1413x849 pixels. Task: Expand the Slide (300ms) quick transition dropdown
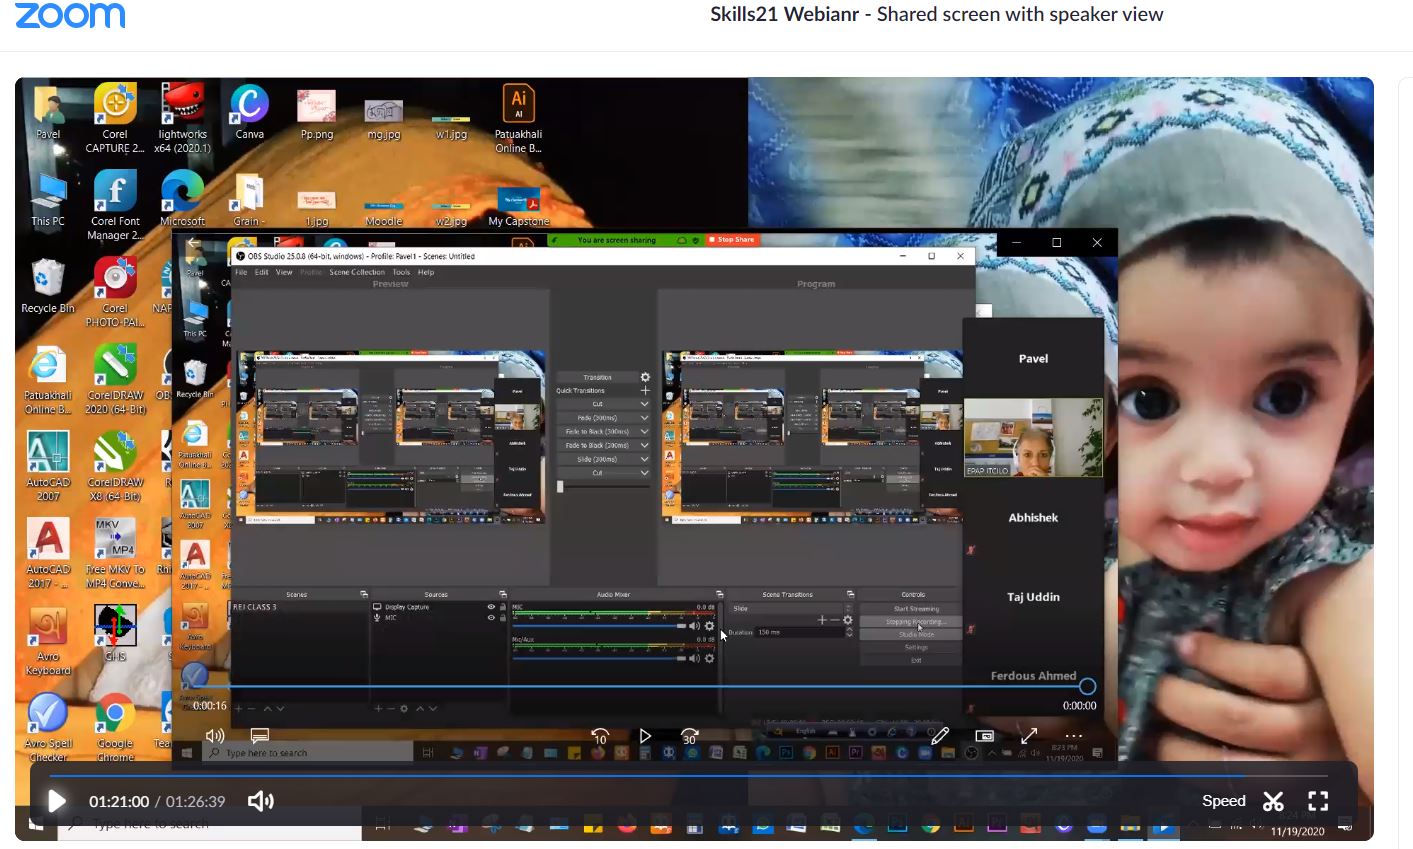[x=644, y=459]
